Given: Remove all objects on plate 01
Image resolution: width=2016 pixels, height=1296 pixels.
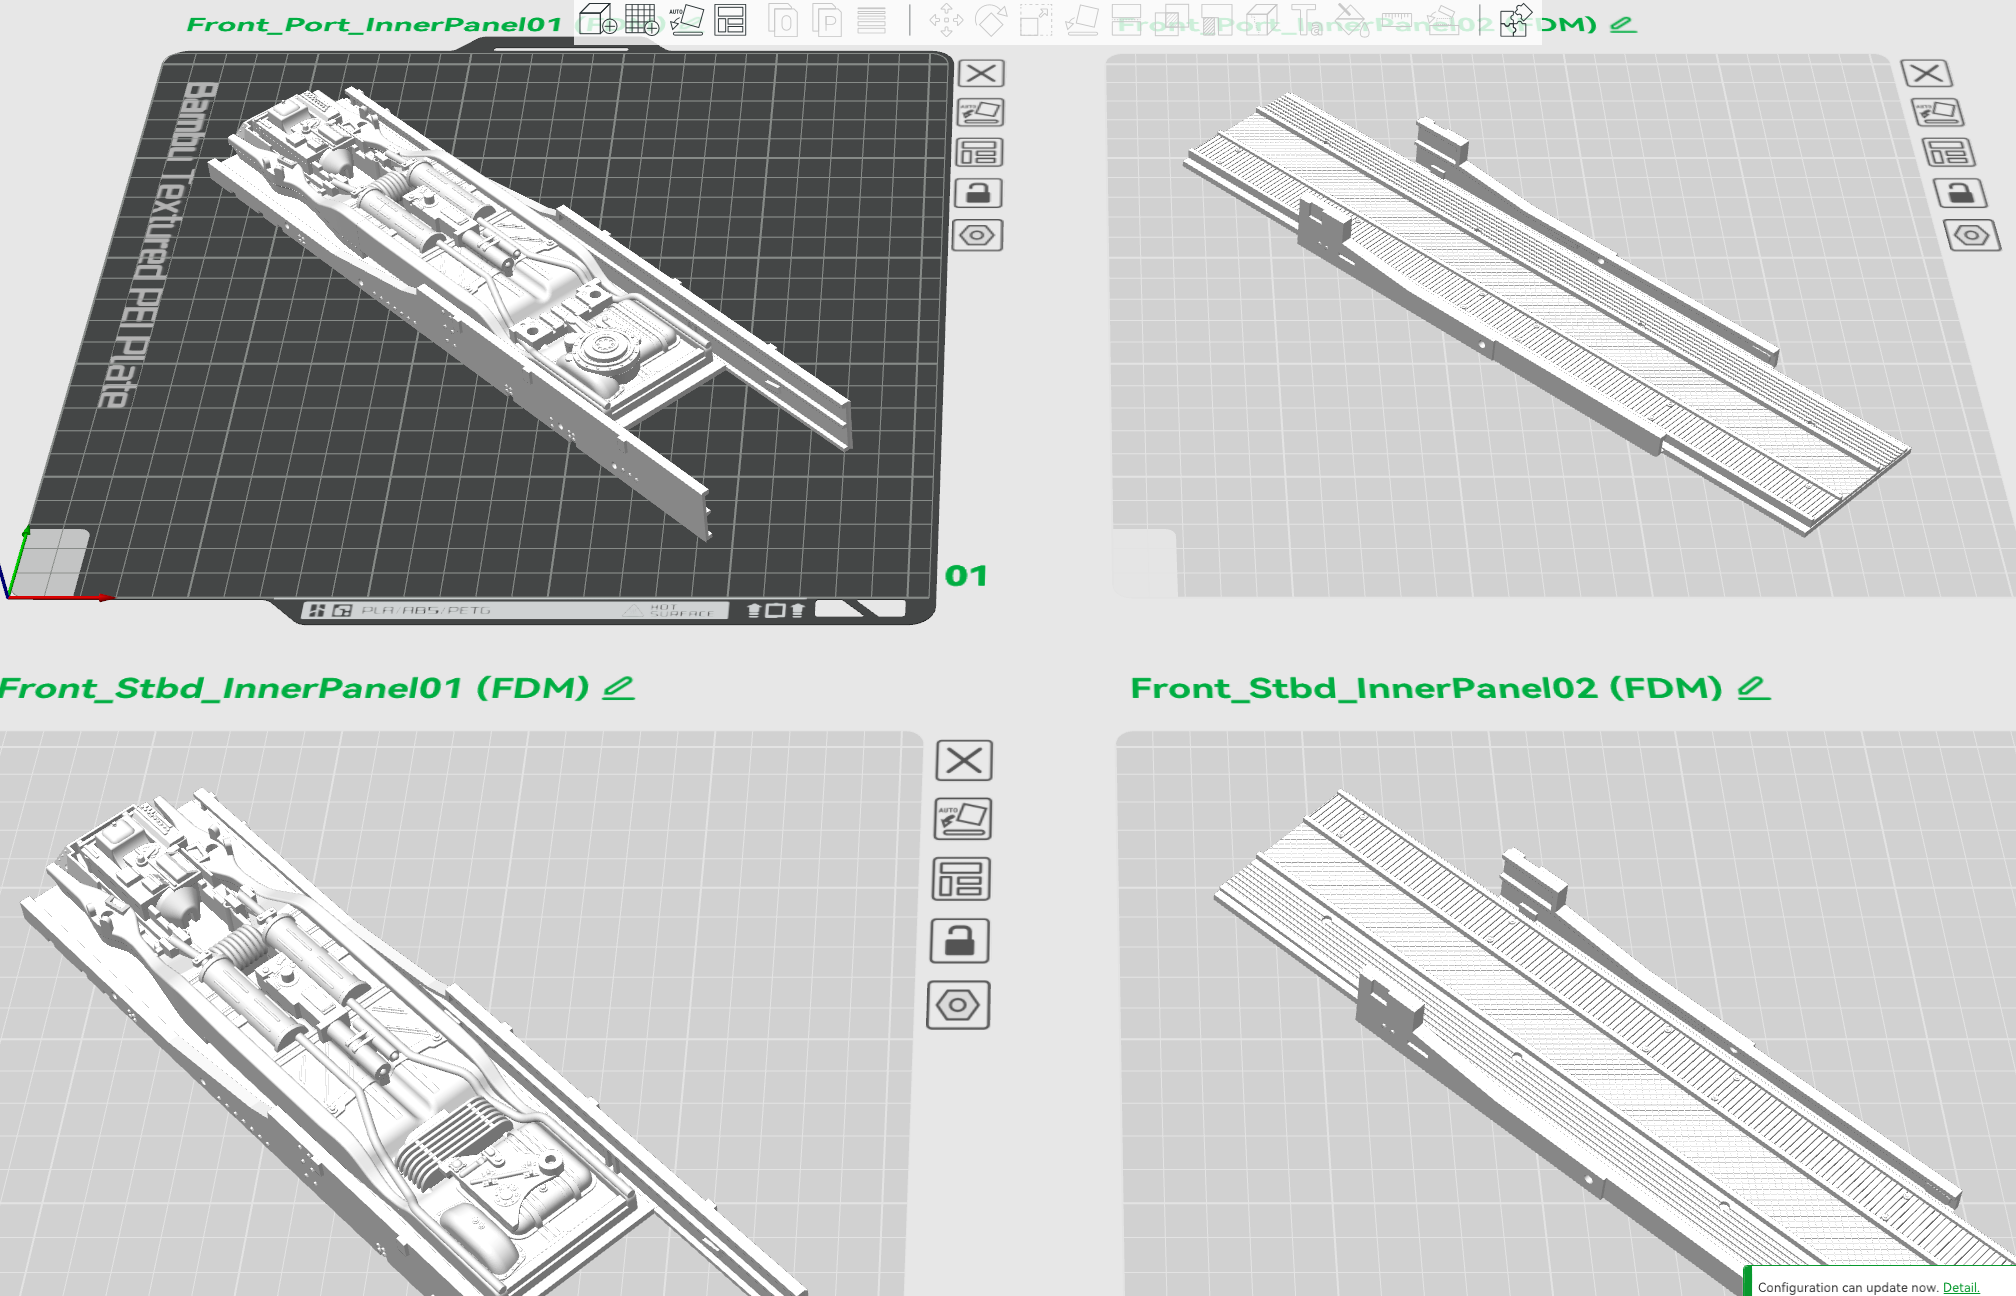Looking at the screenshot, I should pos(981,73).
